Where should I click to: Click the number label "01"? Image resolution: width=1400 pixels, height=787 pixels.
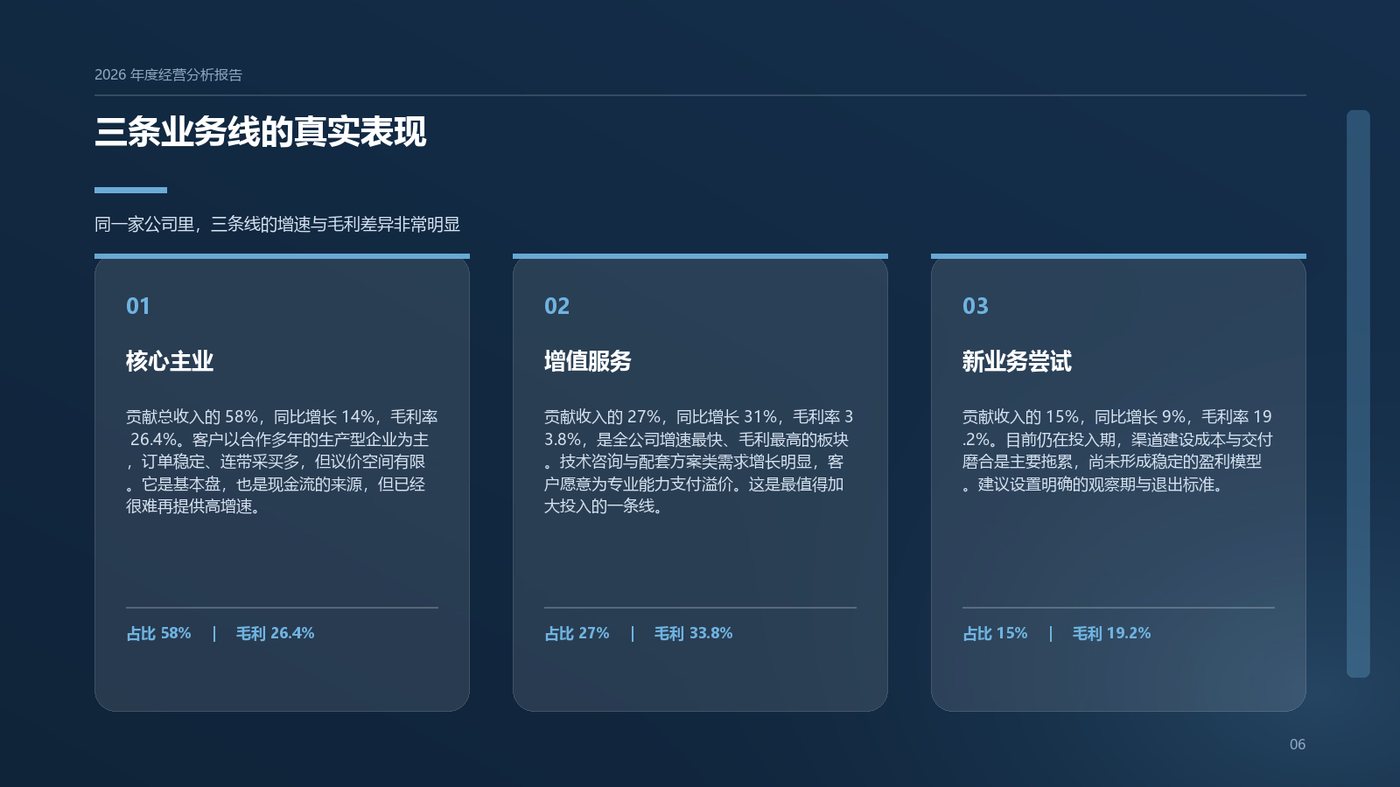pos(138,306)
